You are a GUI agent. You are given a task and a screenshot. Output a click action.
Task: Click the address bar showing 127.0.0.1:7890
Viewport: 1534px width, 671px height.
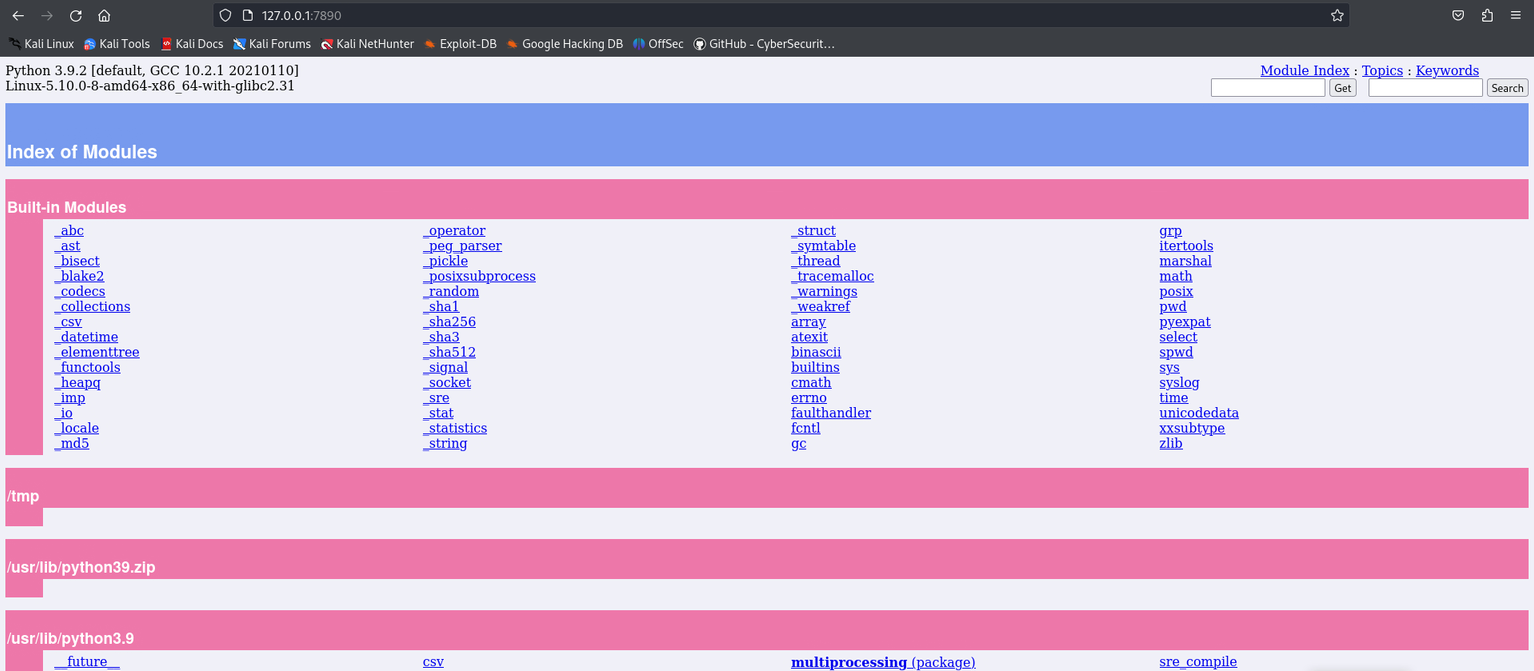click(x=700, y=16)
